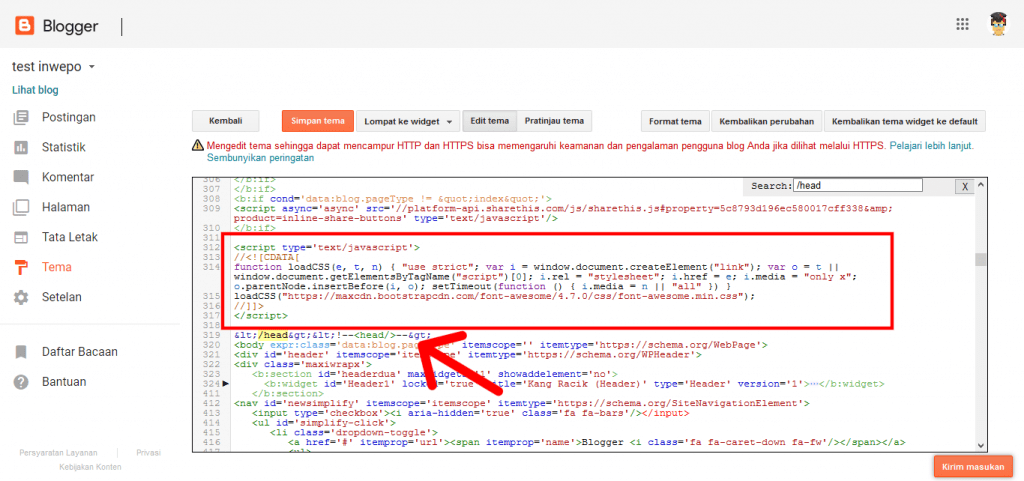
Task: Click the Bantuan question mark icon
Action: click(22, 382)
